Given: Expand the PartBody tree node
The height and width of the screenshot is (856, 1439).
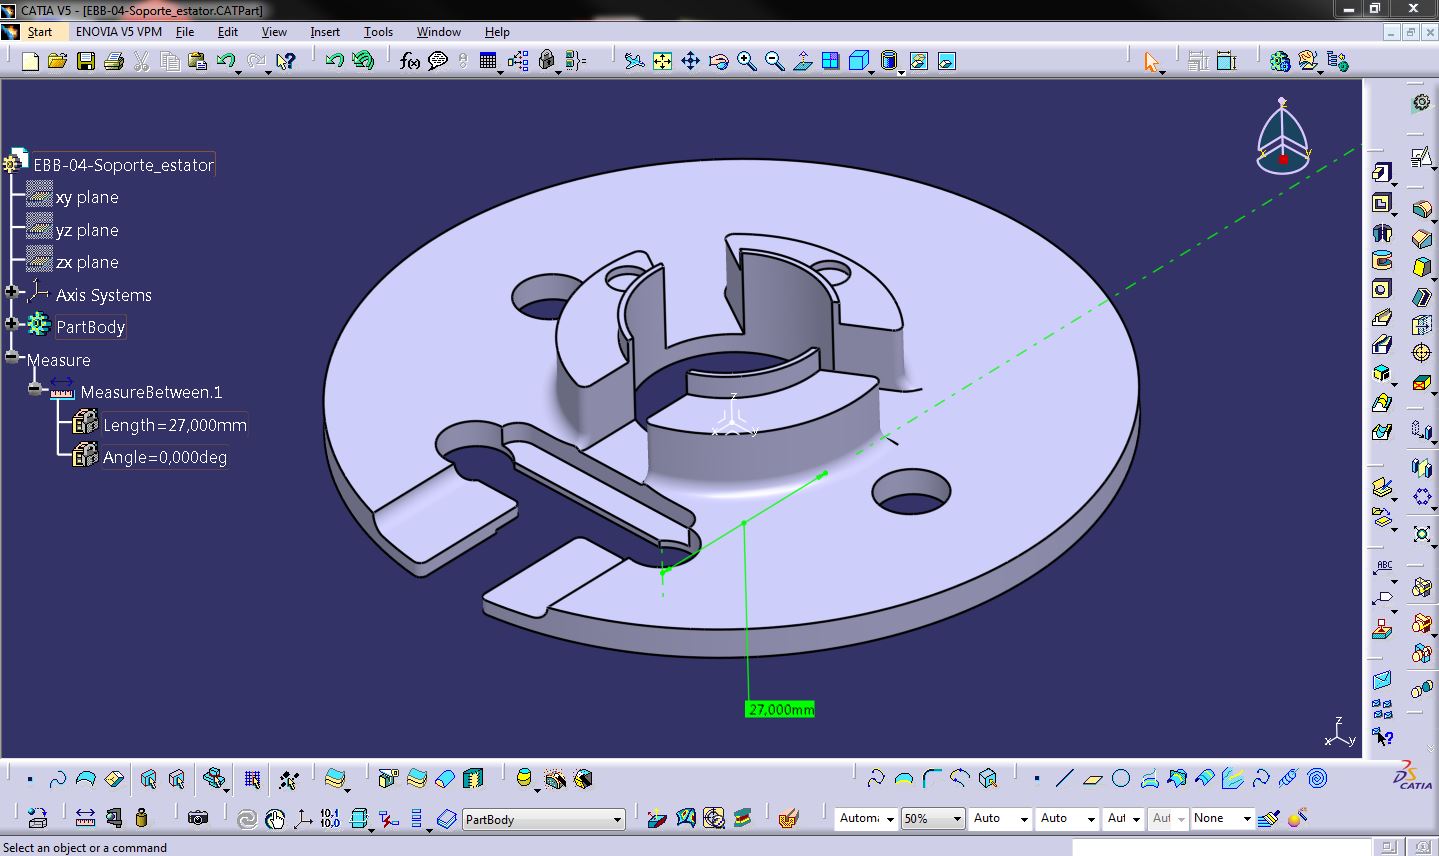Looking at the screenshot, I should click(12, 324).
